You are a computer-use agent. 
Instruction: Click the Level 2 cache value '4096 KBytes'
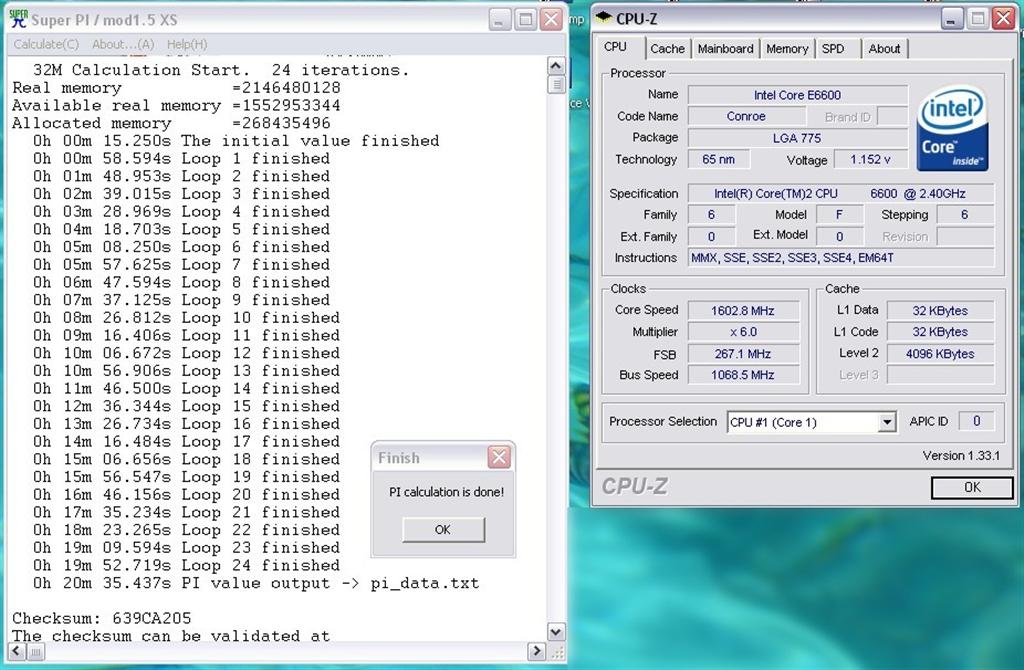coord(940,354)
